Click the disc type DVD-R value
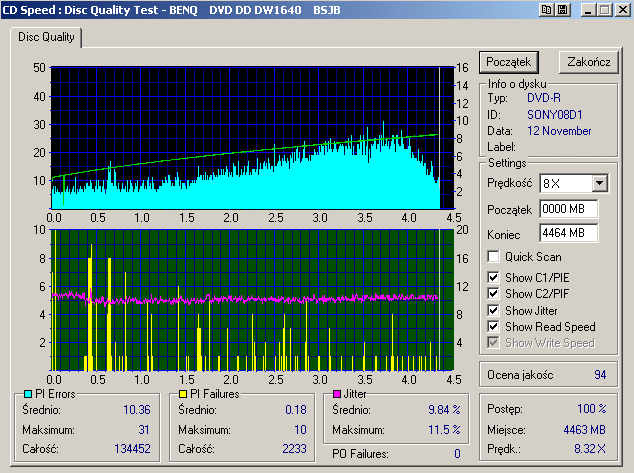This screenshot has width=634, height=473. 544,98
